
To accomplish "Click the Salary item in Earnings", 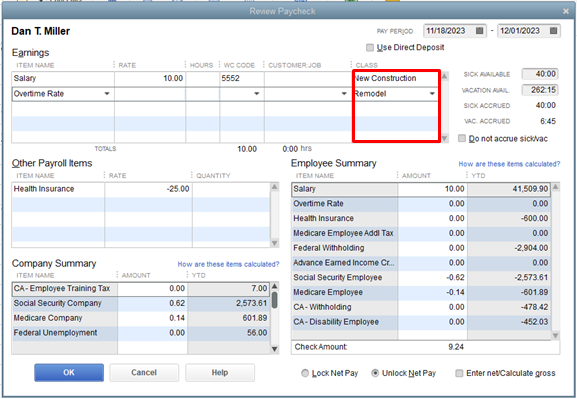I will [x=63, y=78].
